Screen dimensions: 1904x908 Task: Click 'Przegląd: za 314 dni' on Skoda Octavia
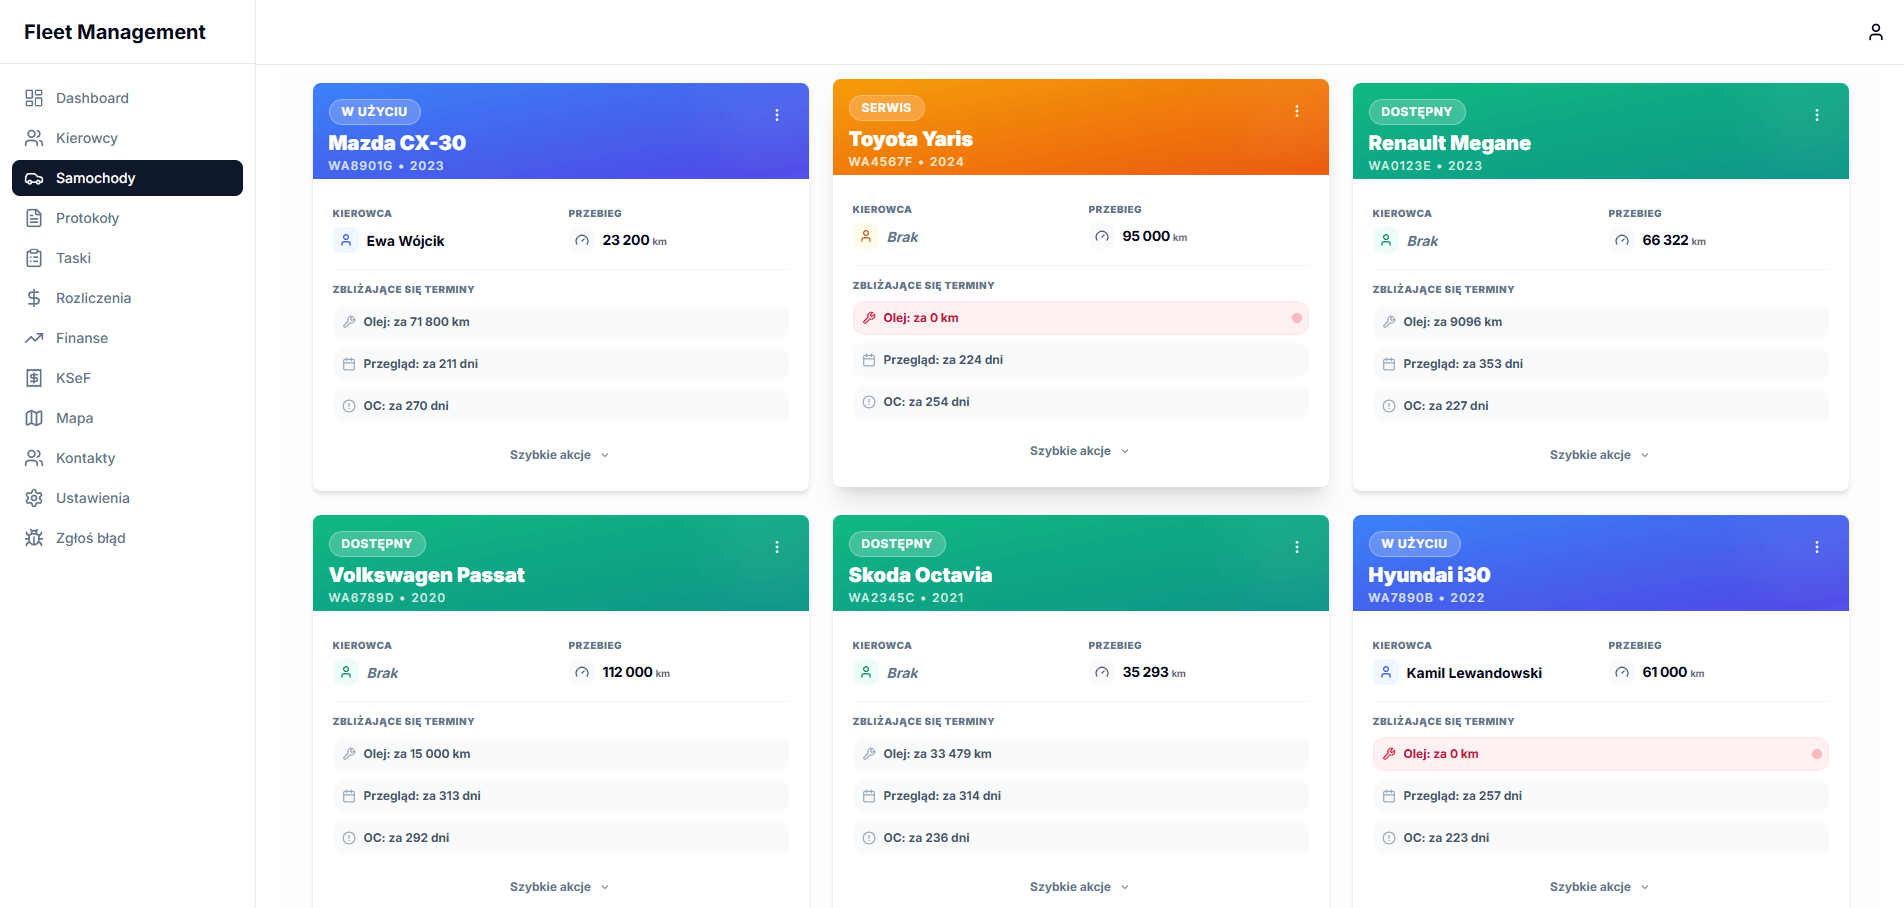click(1081, 796)
